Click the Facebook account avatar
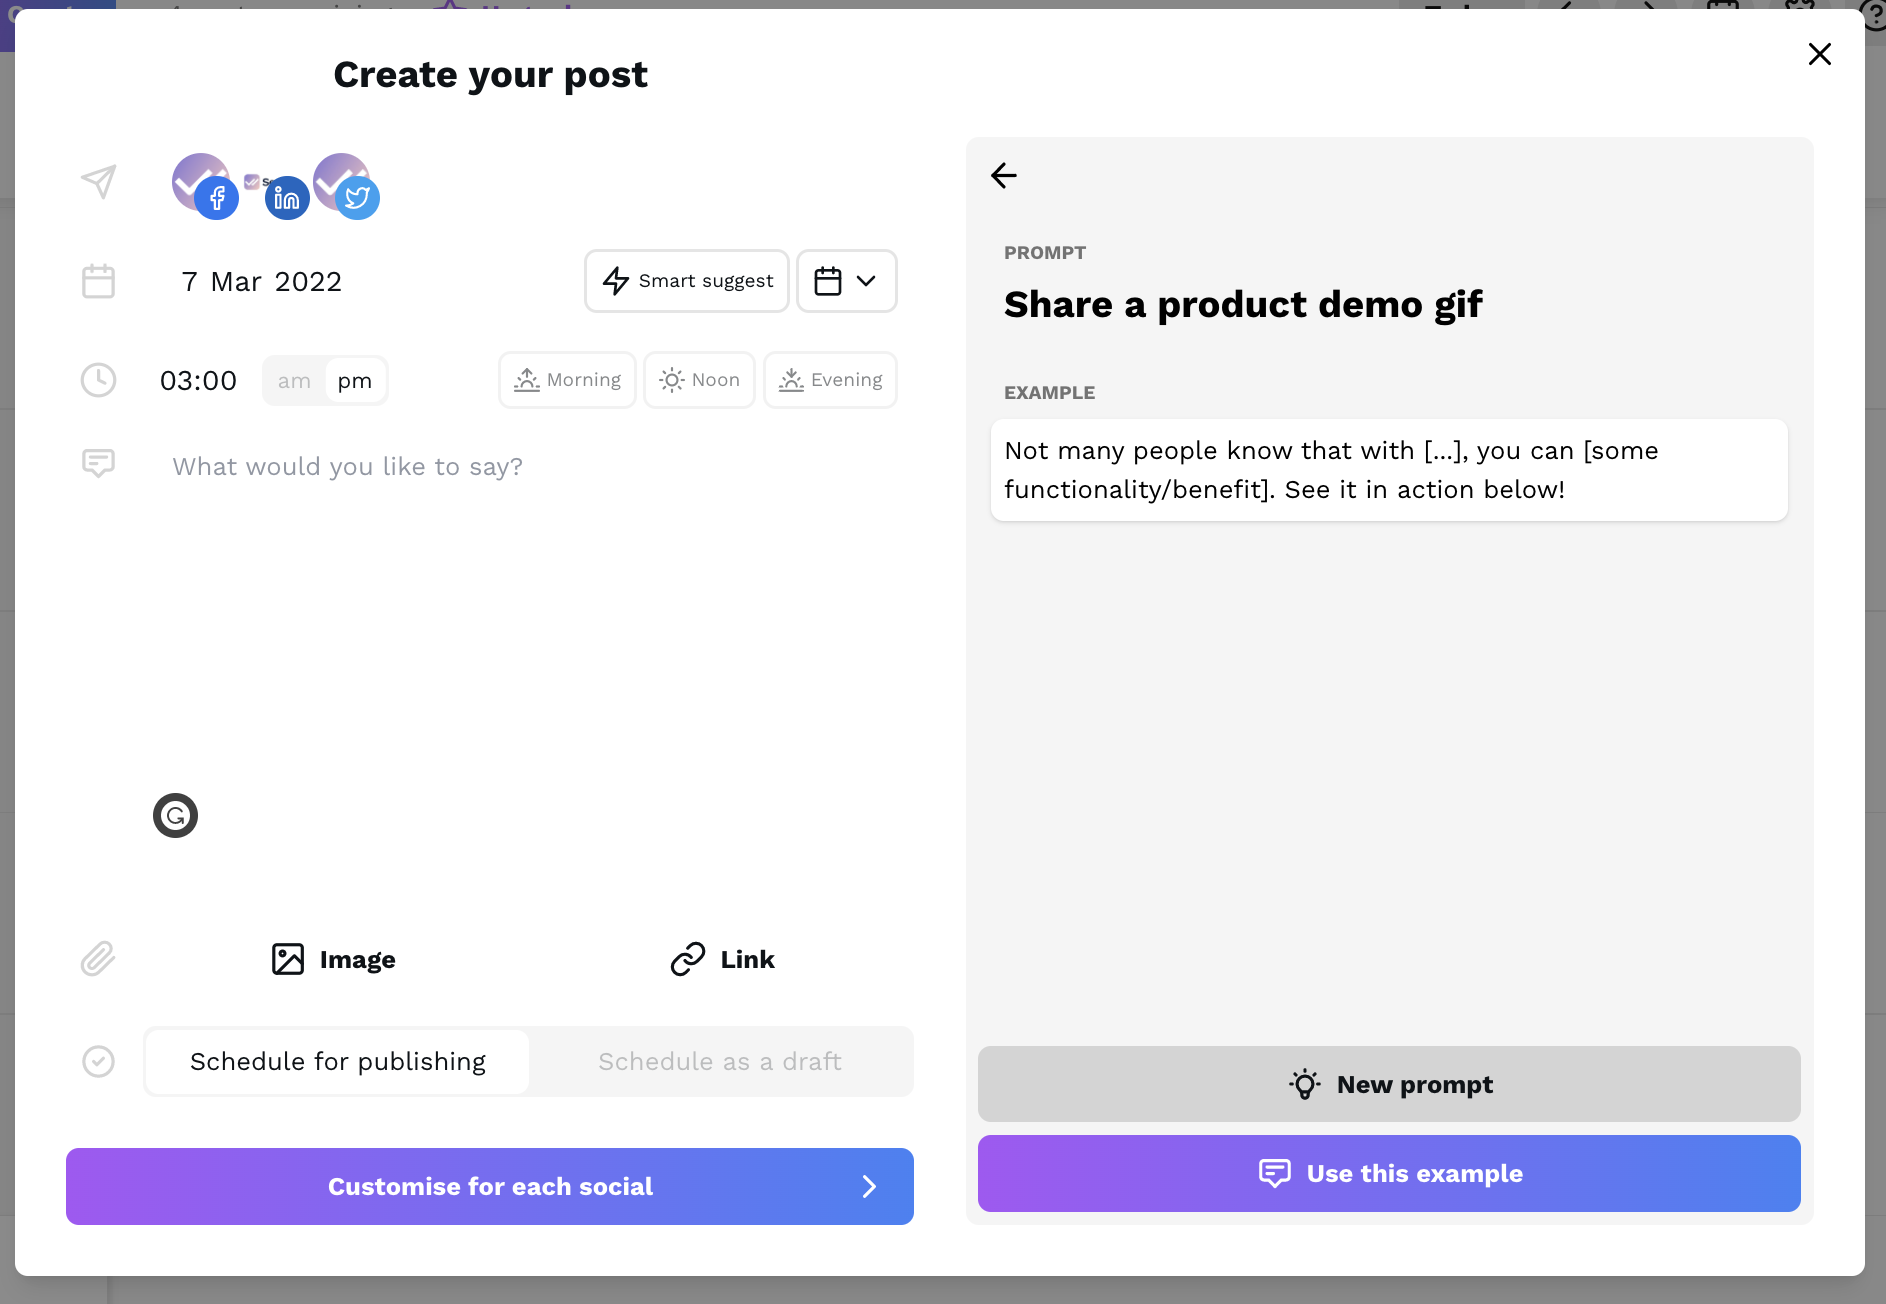Image resolution: width=1886 pixels, height=1304 pixels. [205, 185]
